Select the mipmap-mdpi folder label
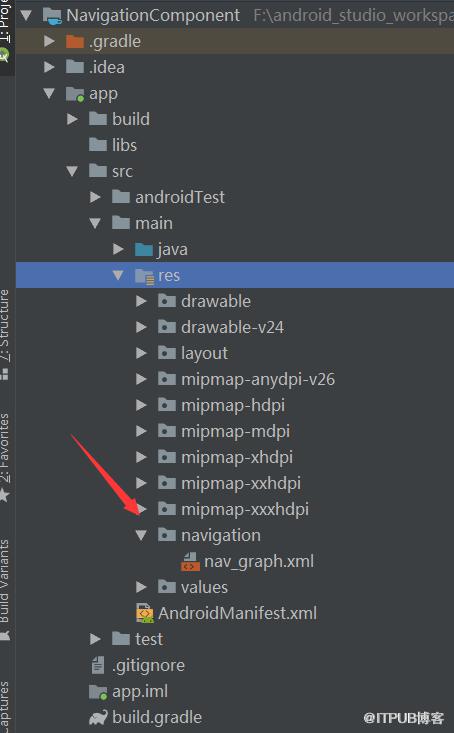454x733 pixels. [x=236, y=431]
